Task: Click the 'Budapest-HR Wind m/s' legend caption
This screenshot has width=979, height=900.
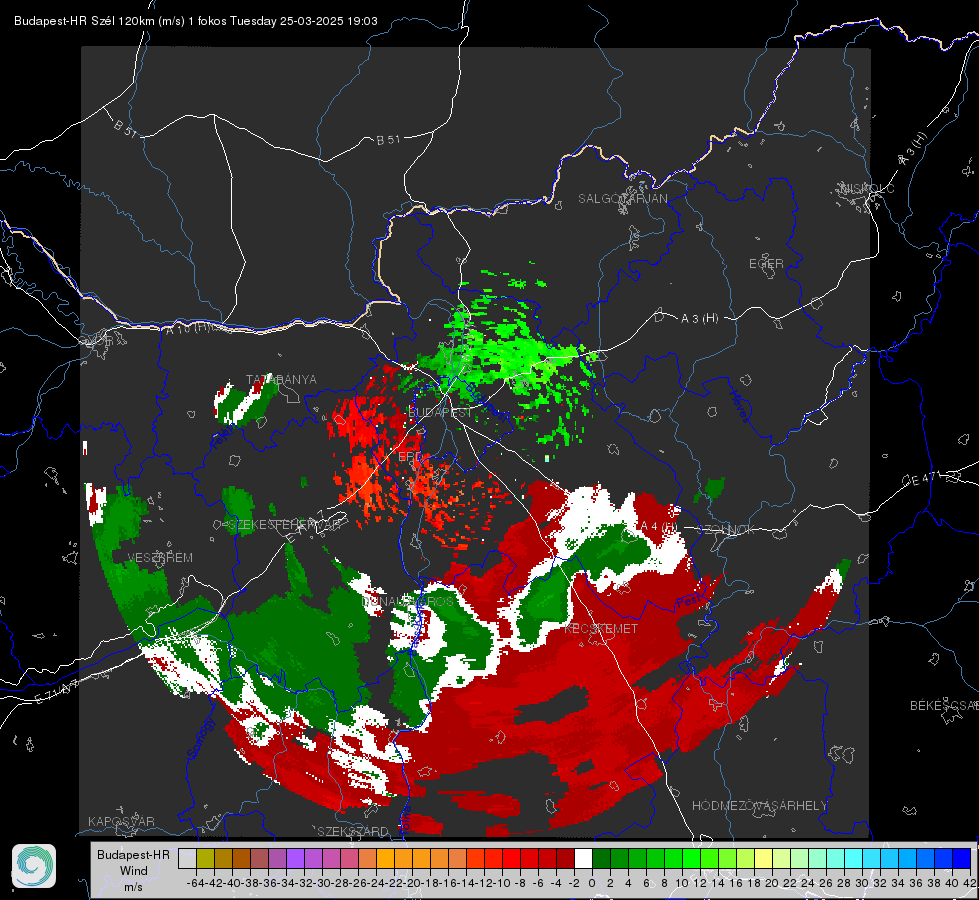Action: 134,871
